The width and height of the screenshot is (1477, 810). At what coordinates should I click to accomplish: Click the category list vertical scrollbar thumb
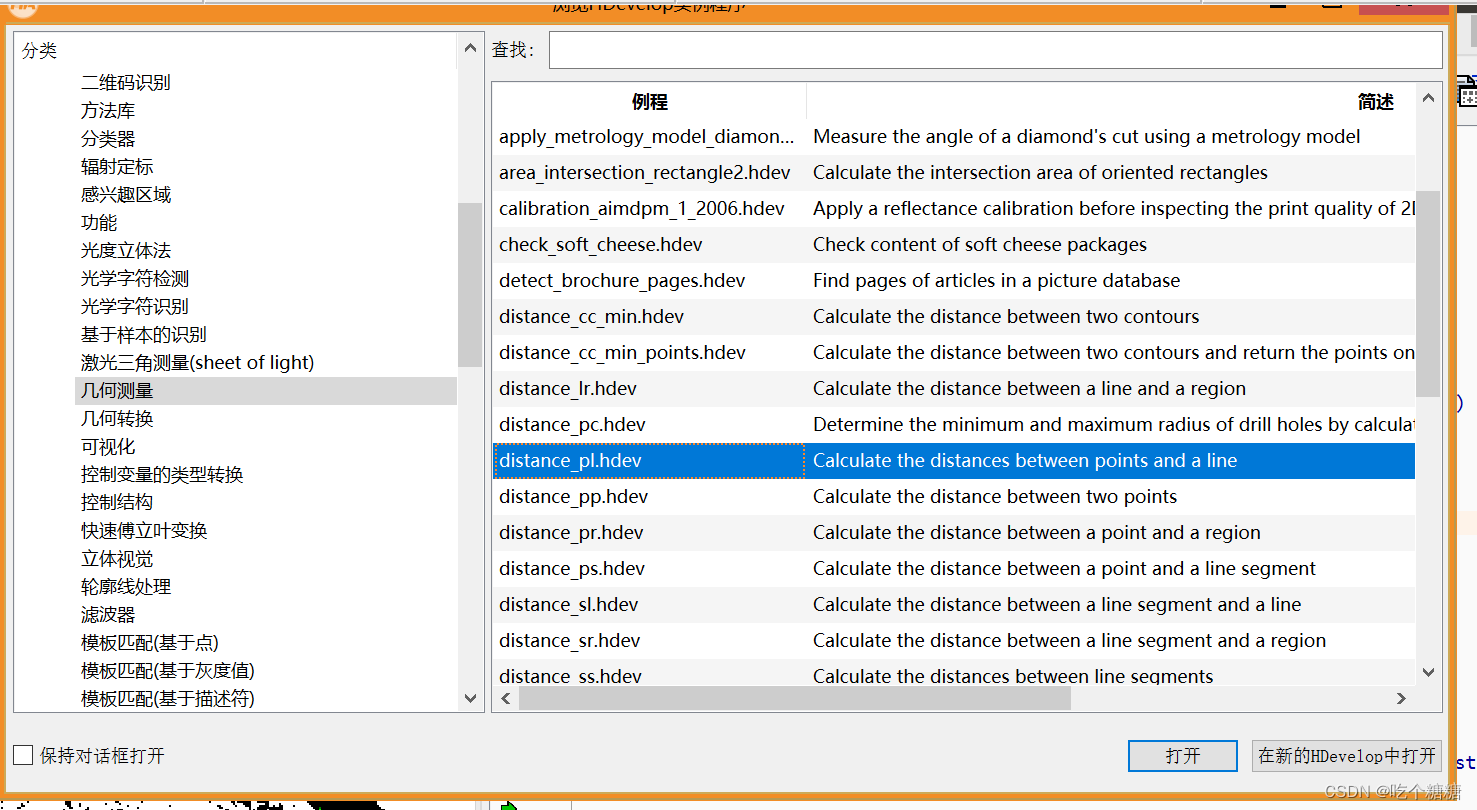coord(470,285)
